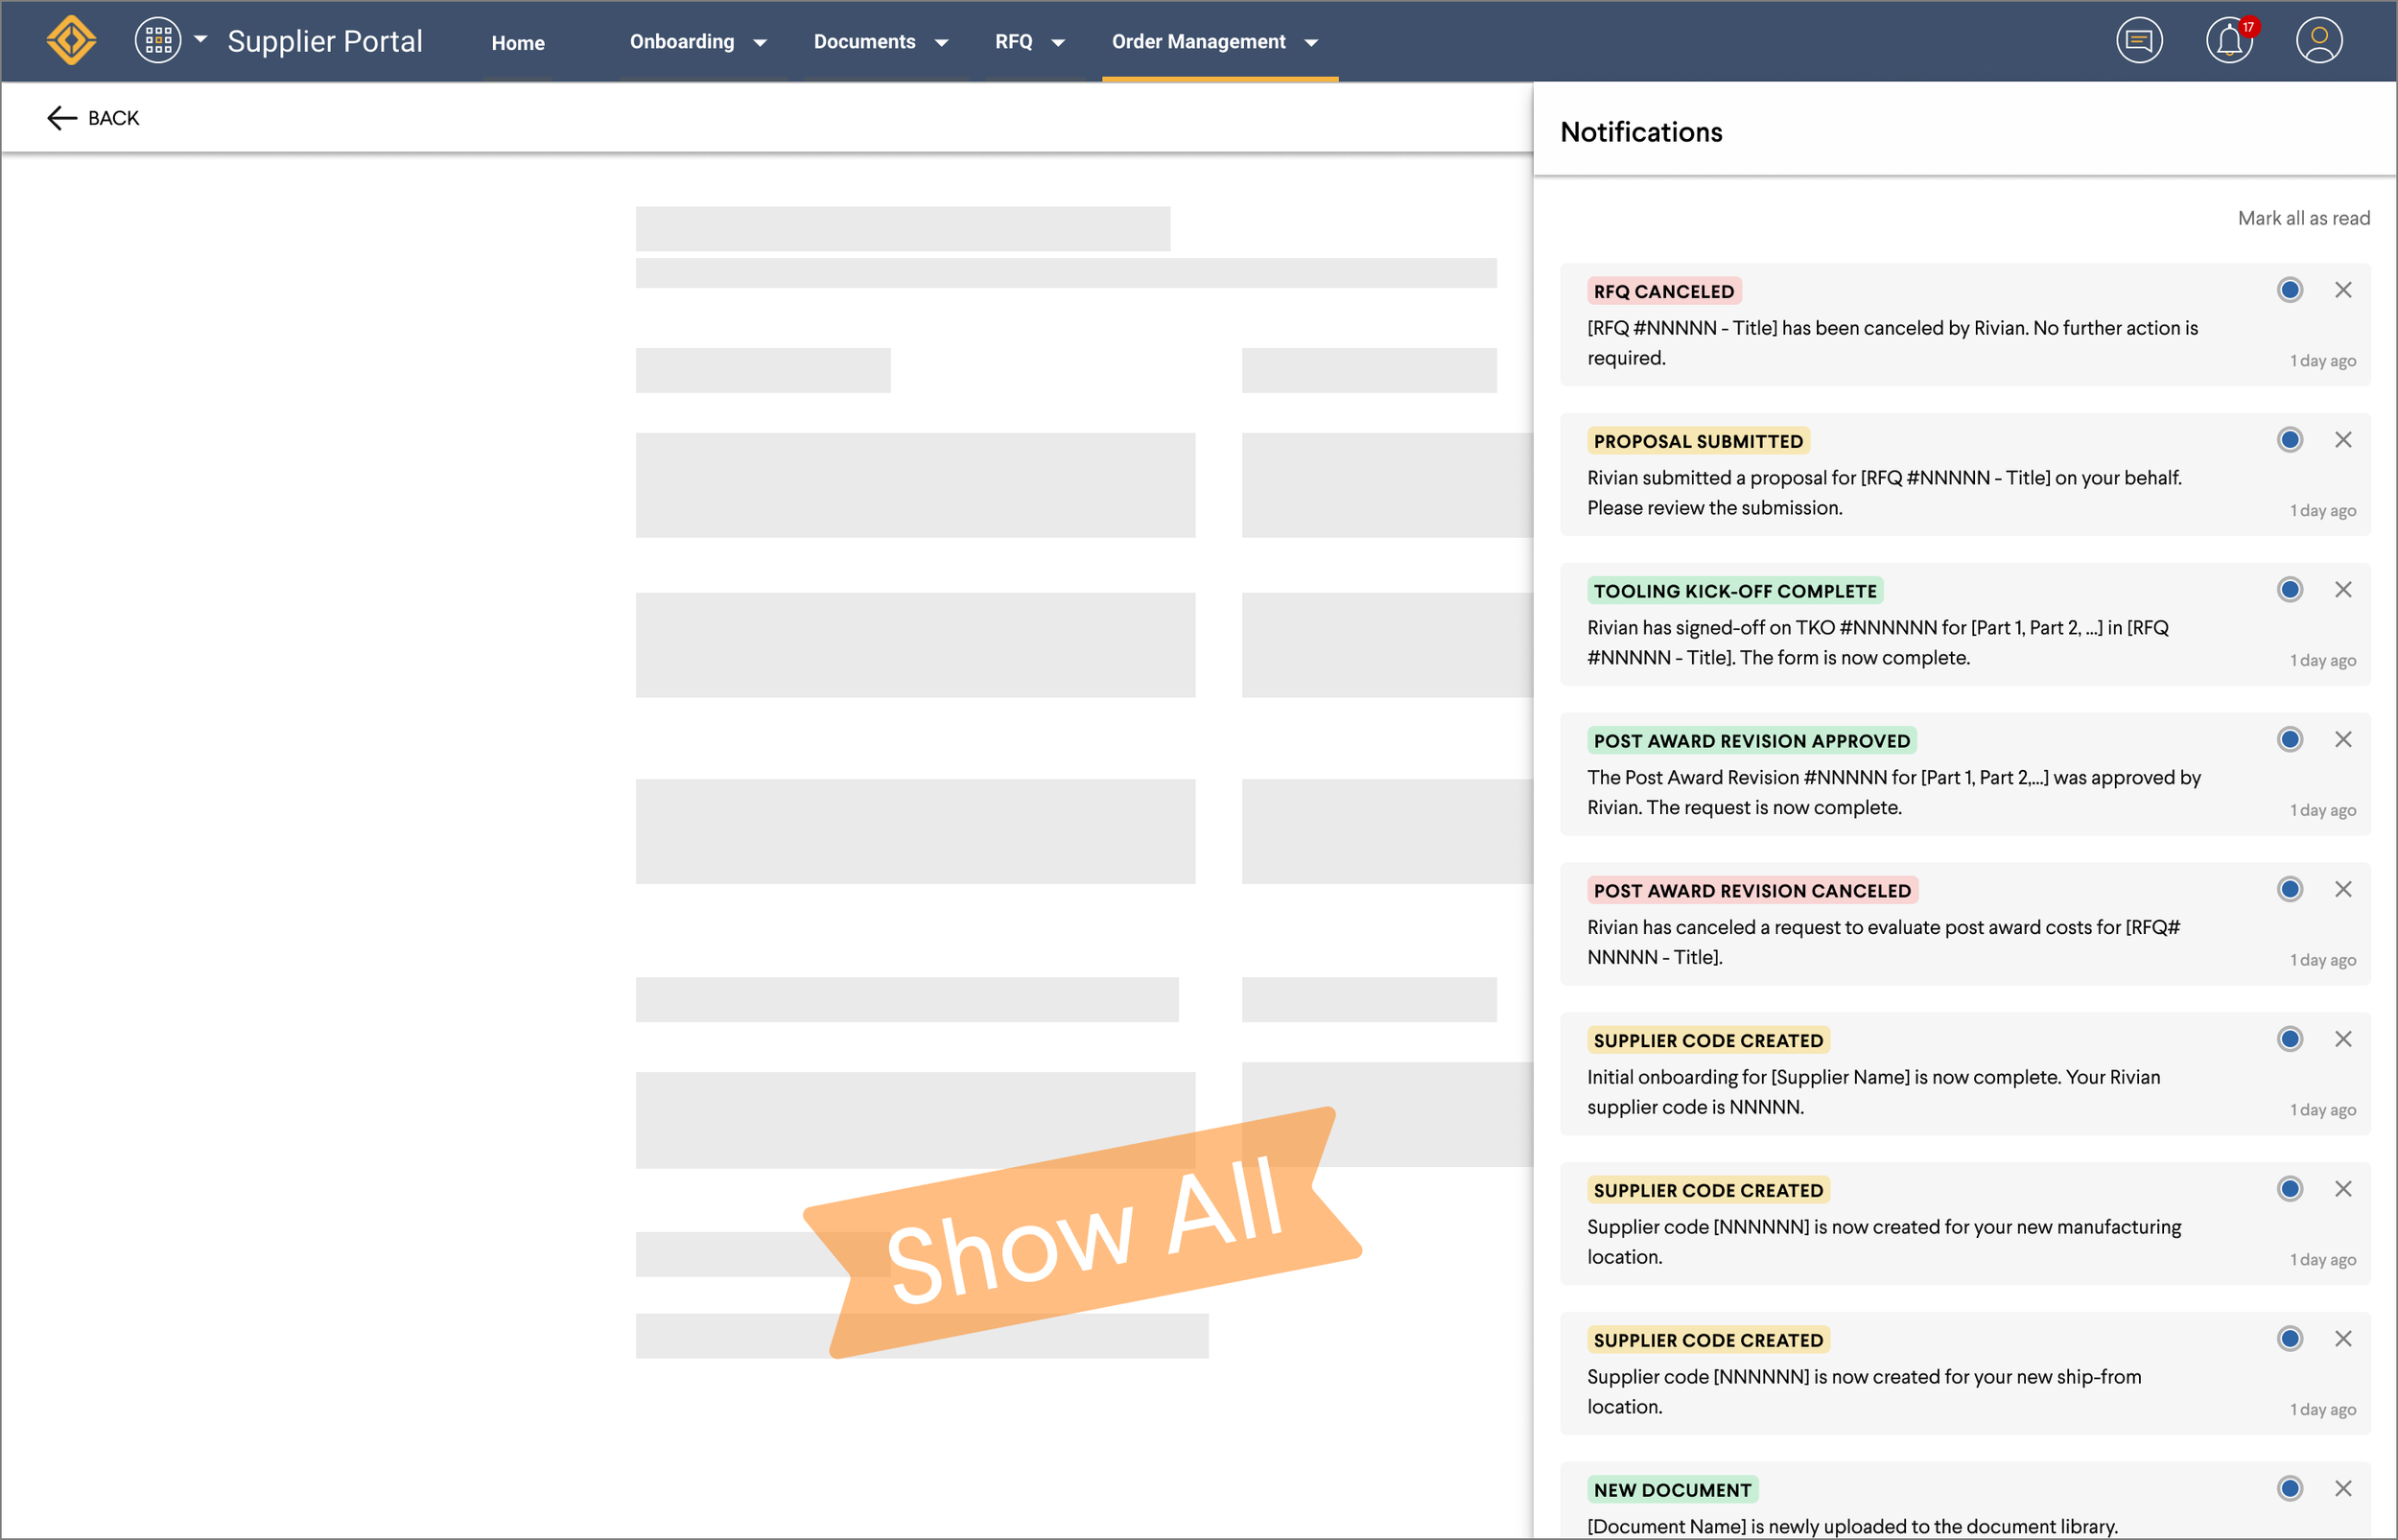The image size is (2398, 1540).
Task: Expand the Documents dropdown menu
Action: pyautogui.click(x=880, y=42)
